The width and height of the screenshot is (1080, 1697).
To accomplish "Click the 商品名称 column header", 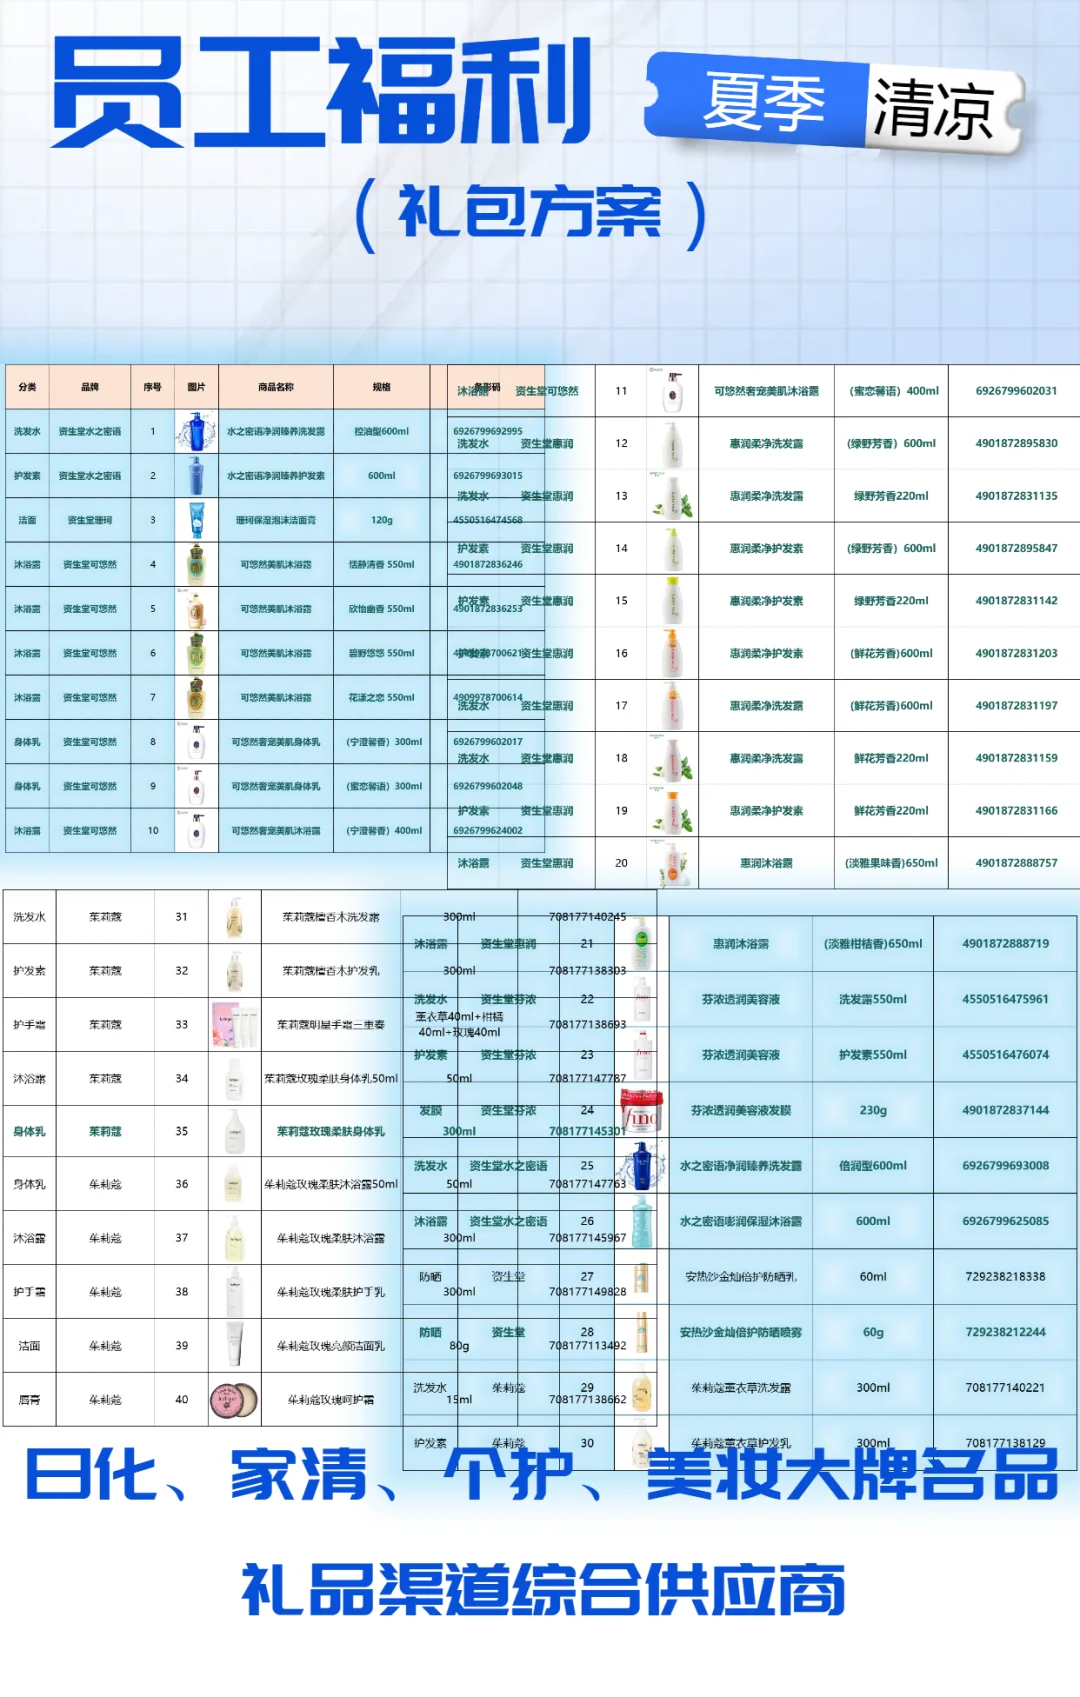I will (276, 387).
